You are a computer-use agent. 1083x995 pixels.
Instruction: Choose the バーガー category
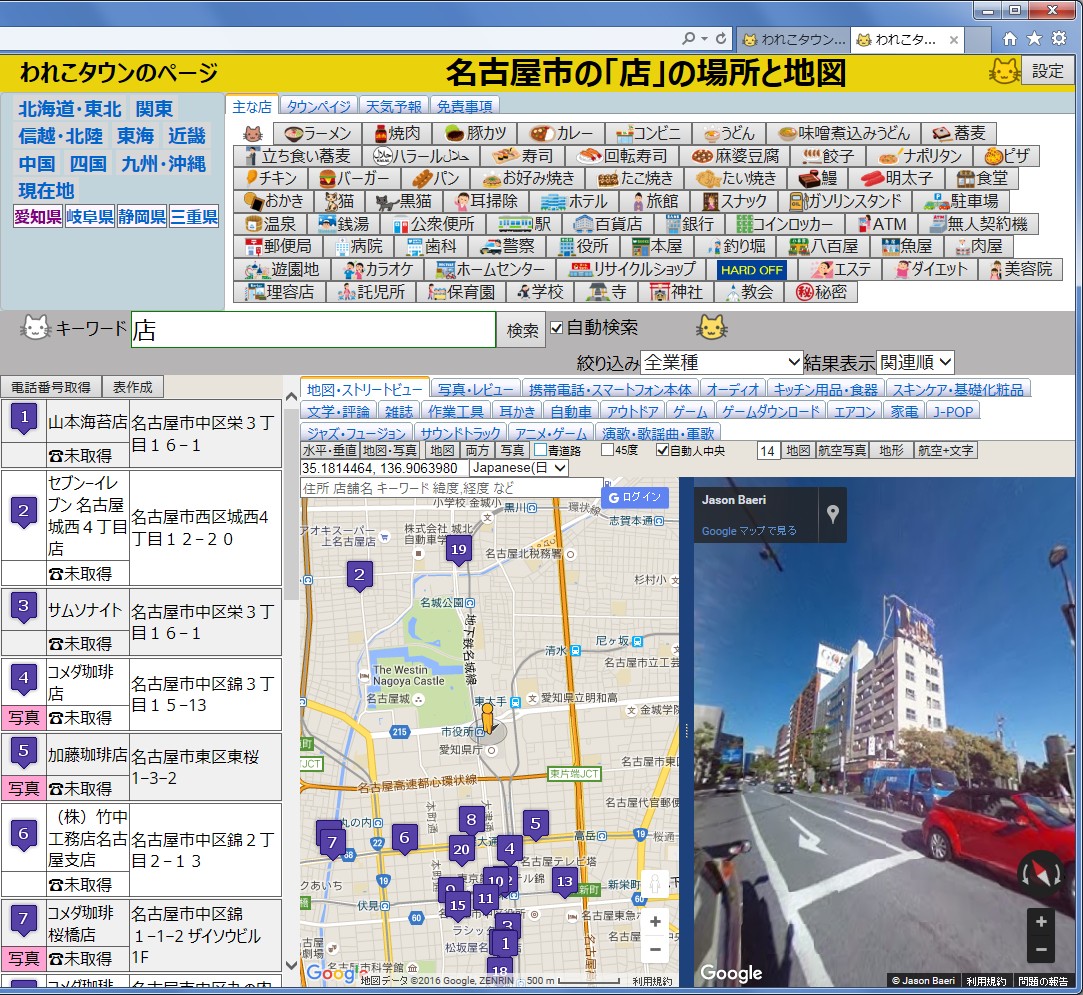[355, 179]
